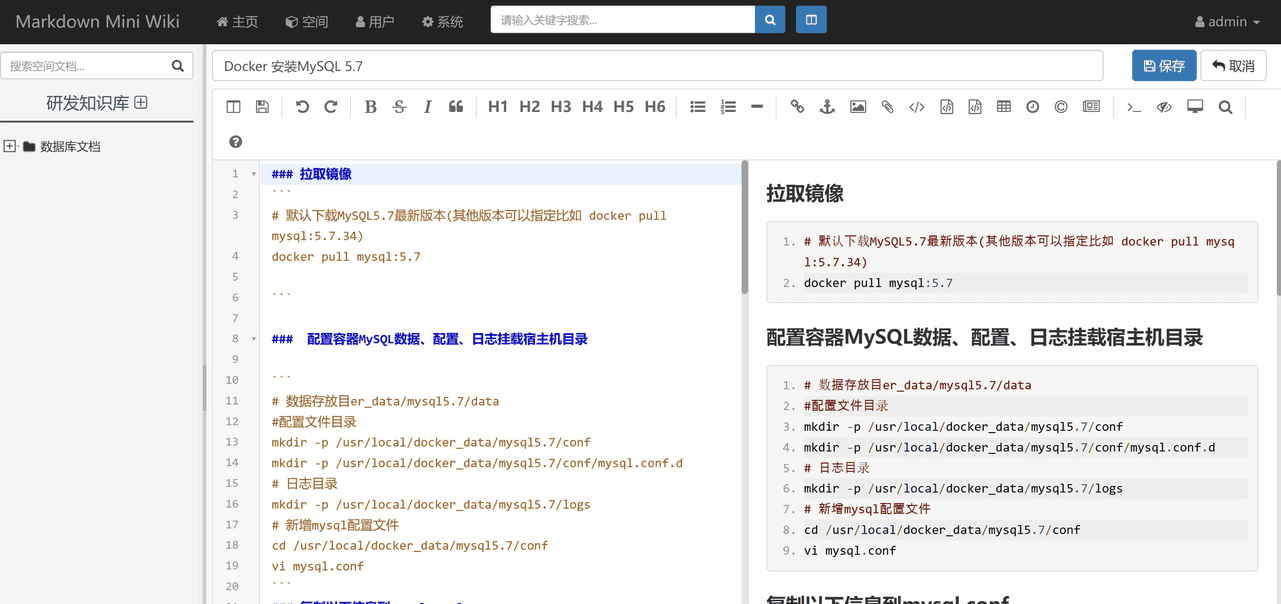Insert an H1 heading

[498, 107]
